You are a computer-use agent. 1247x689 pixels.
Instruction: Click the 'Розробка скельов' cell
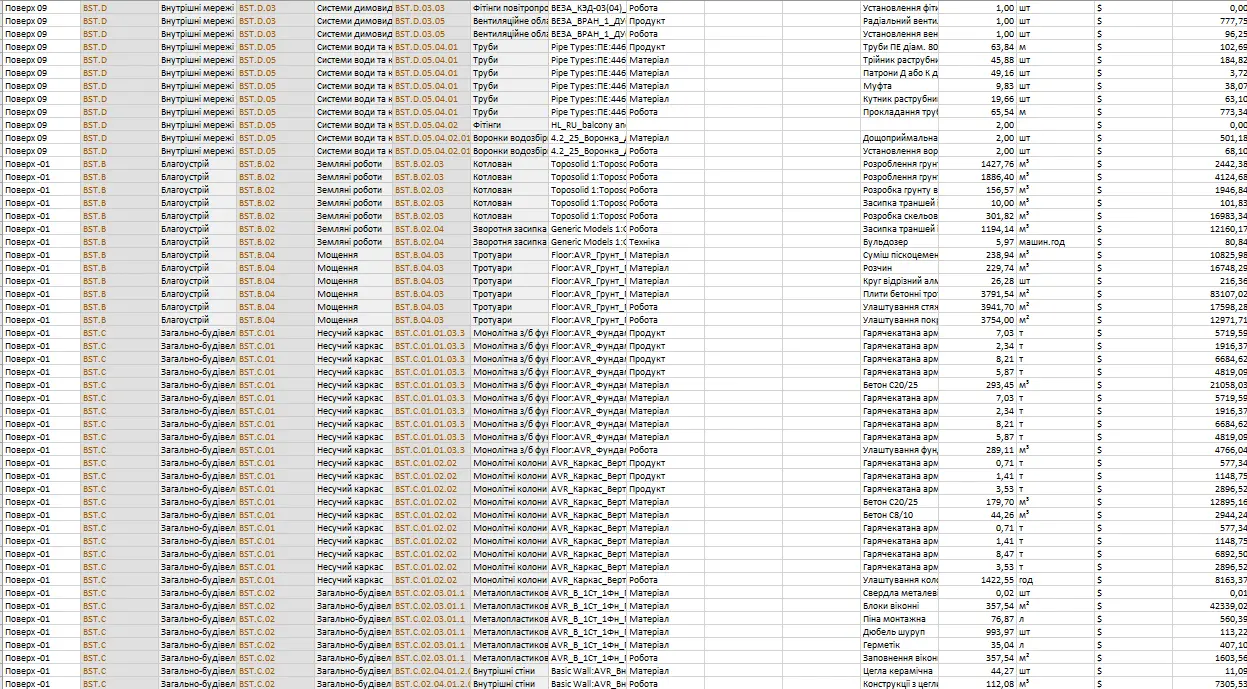[x=900, y=215]
